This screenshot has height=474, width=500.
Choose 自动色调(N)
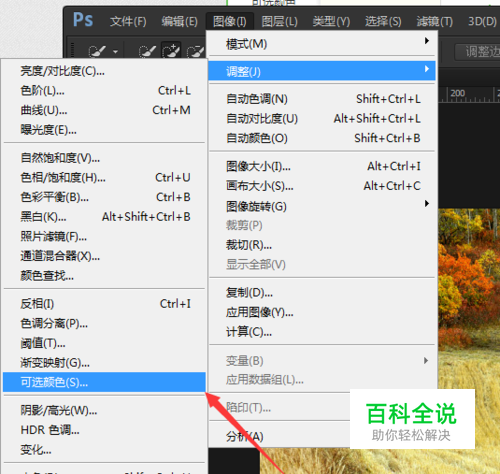(x=322, y=99)
